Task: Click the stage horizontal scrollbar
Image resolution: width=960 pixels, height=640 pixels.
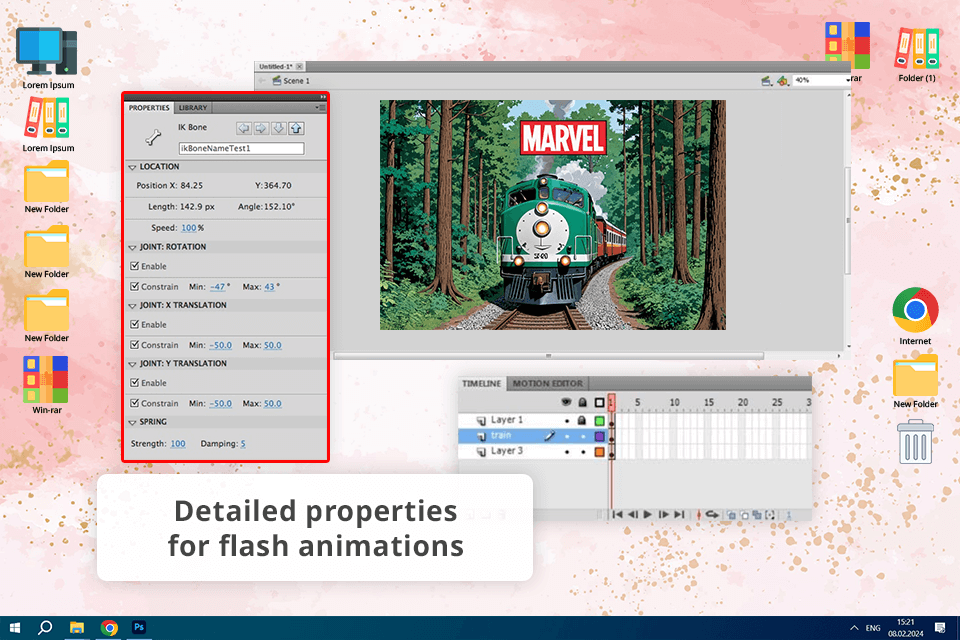Action: pyautogui.click(x=549, y=356)
